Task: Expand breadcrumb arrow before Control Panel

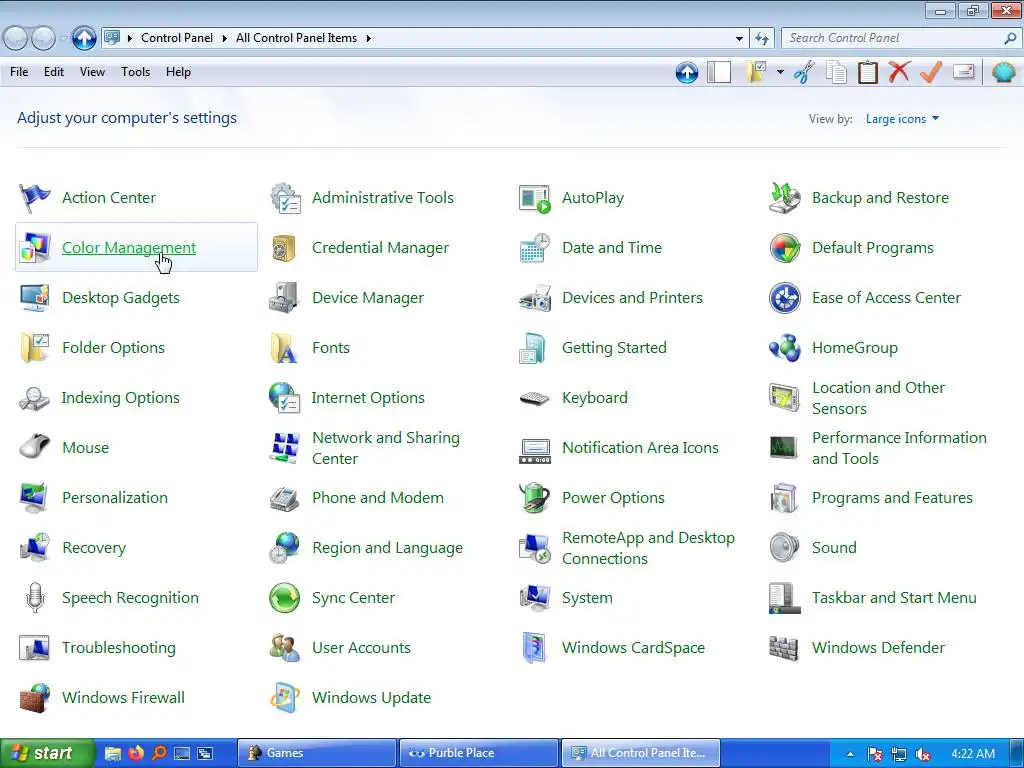Action: [x=129, y=39]
